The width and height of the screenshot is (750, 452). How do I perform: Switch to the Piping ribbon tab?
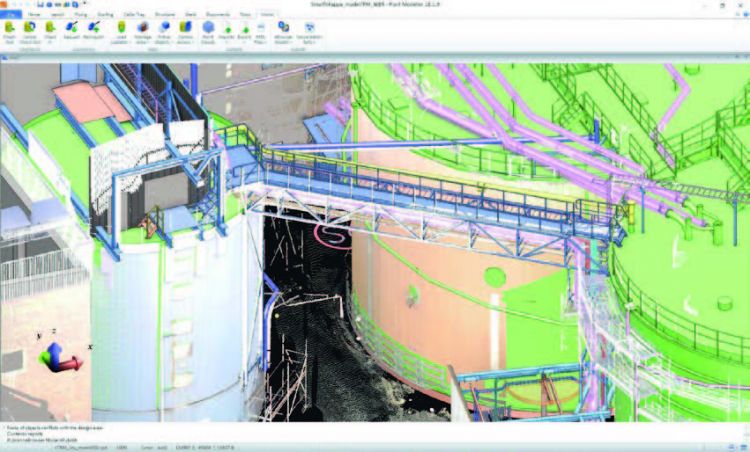[x=81, y=14]
